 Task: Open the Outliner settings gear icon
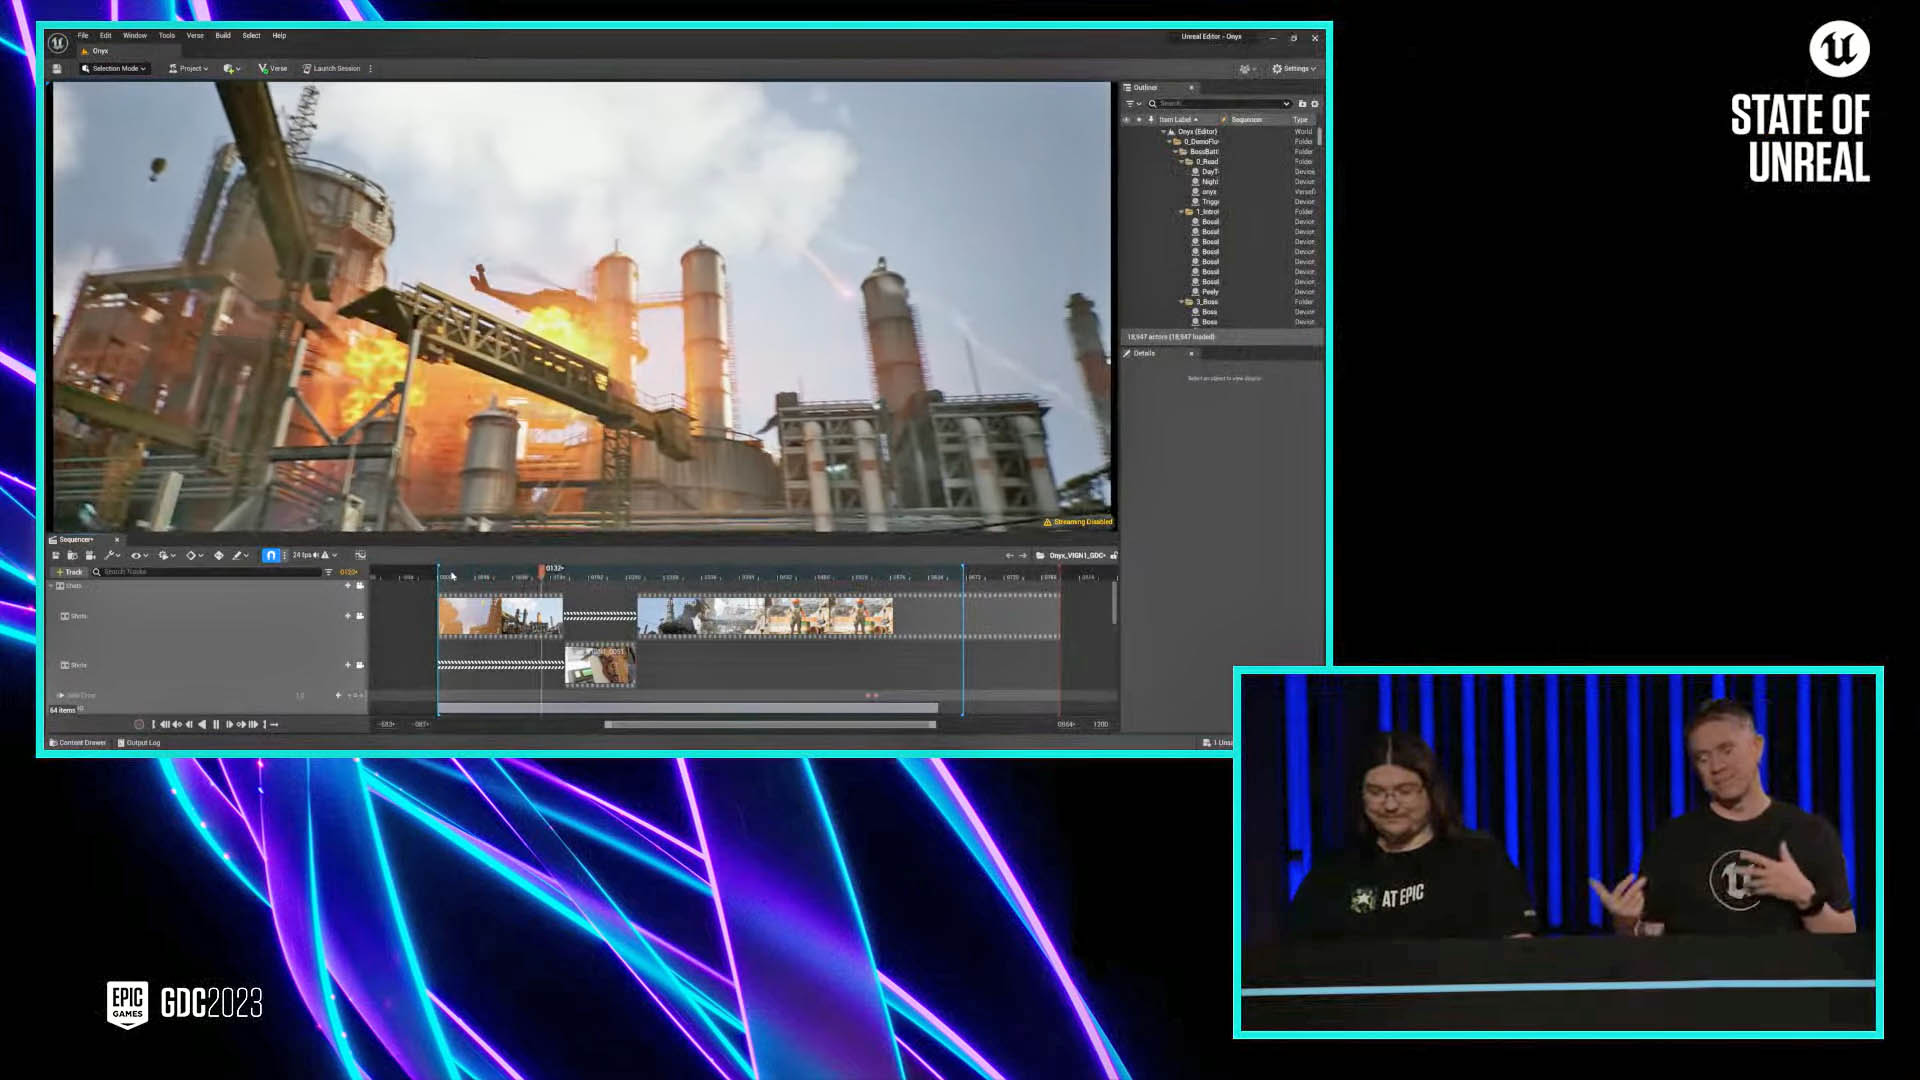(1315, 104)
